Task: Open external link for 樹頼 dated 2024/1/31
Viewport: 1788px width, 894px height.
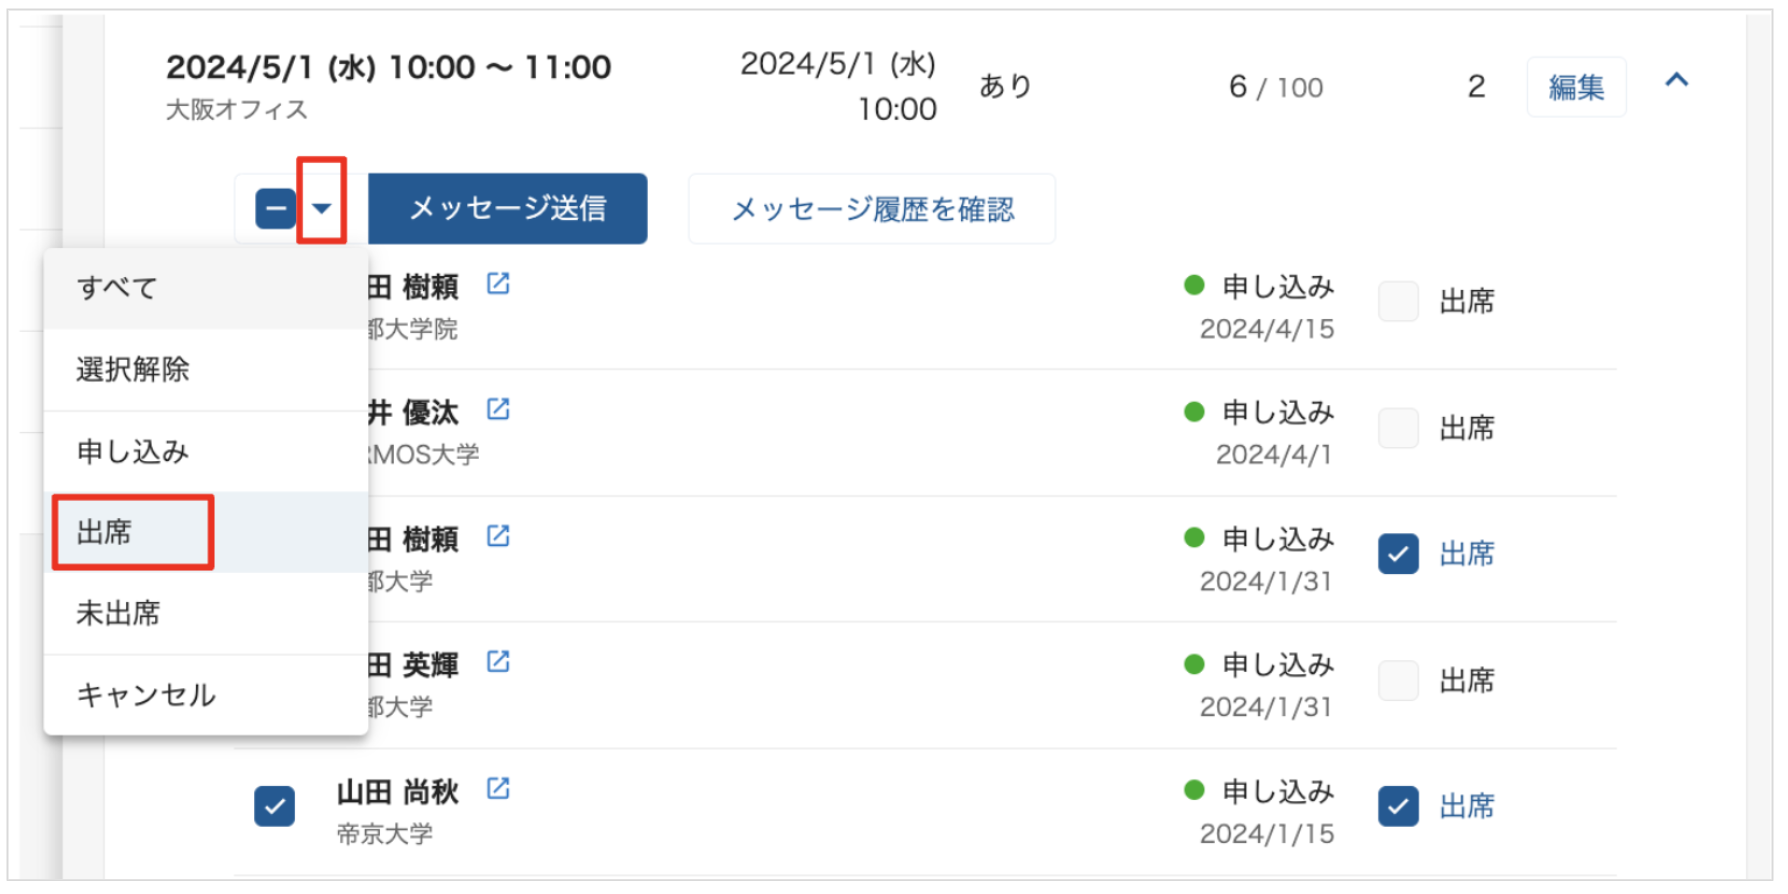Action: [498, 536]
